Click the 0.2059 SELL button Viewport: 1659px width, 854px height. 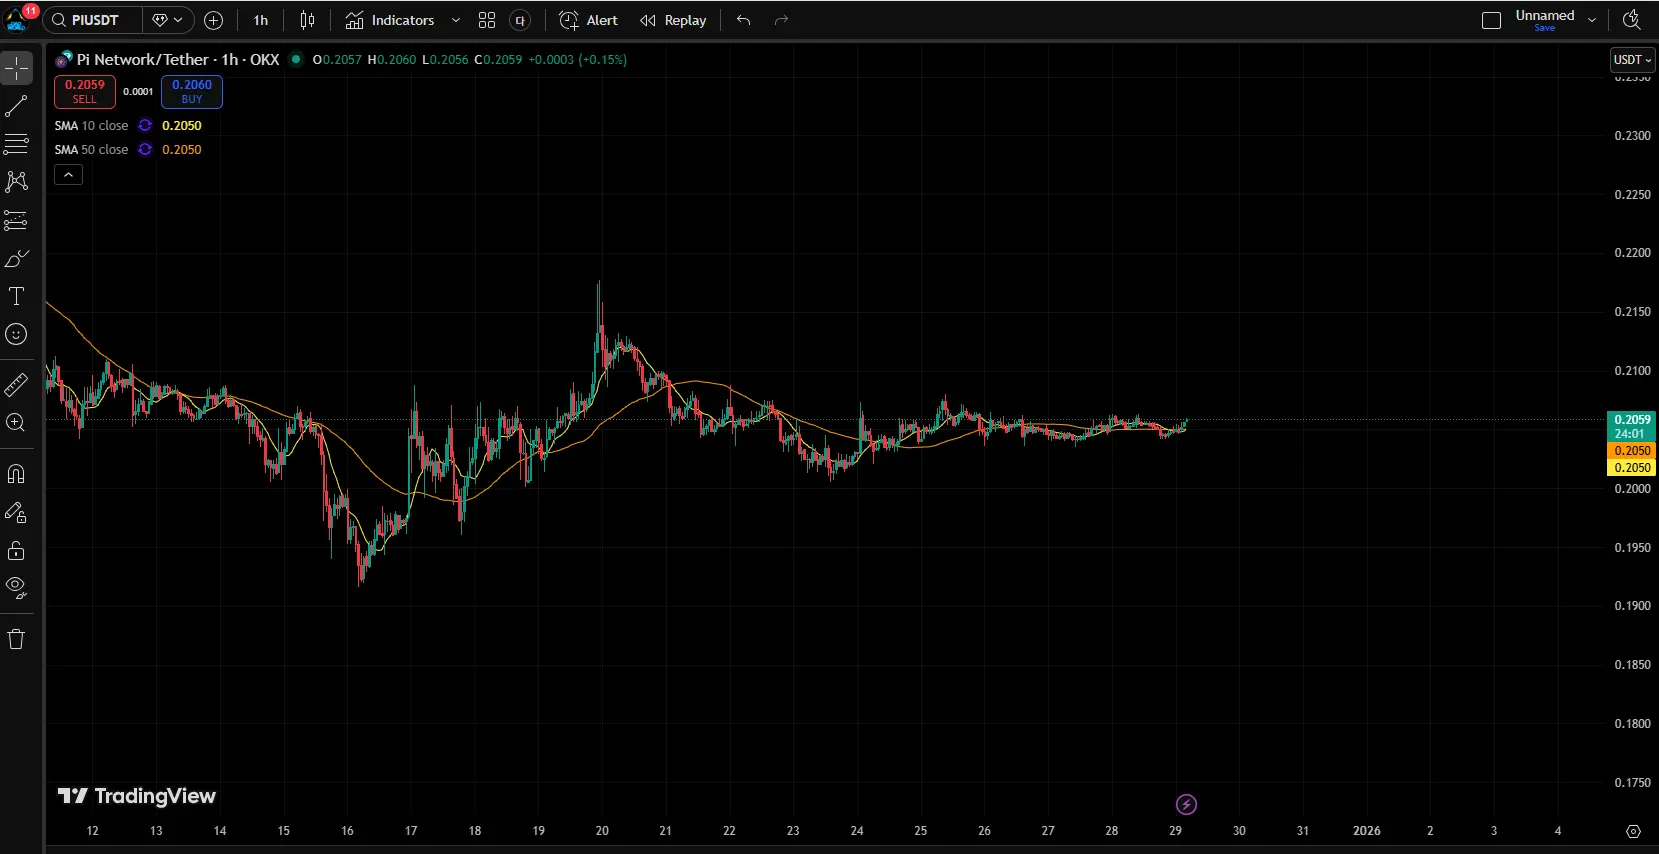point(85,91)
